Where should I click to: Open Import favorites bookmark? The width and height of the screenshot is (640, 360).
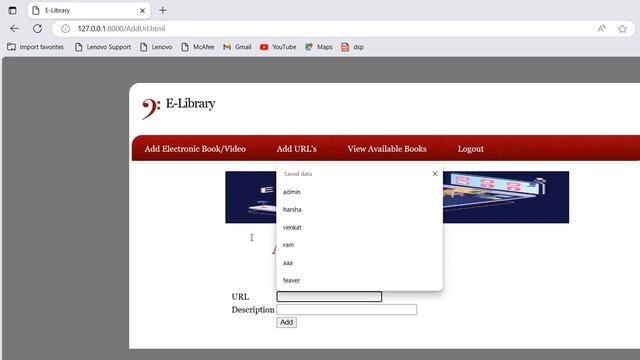tap(36, 47)
